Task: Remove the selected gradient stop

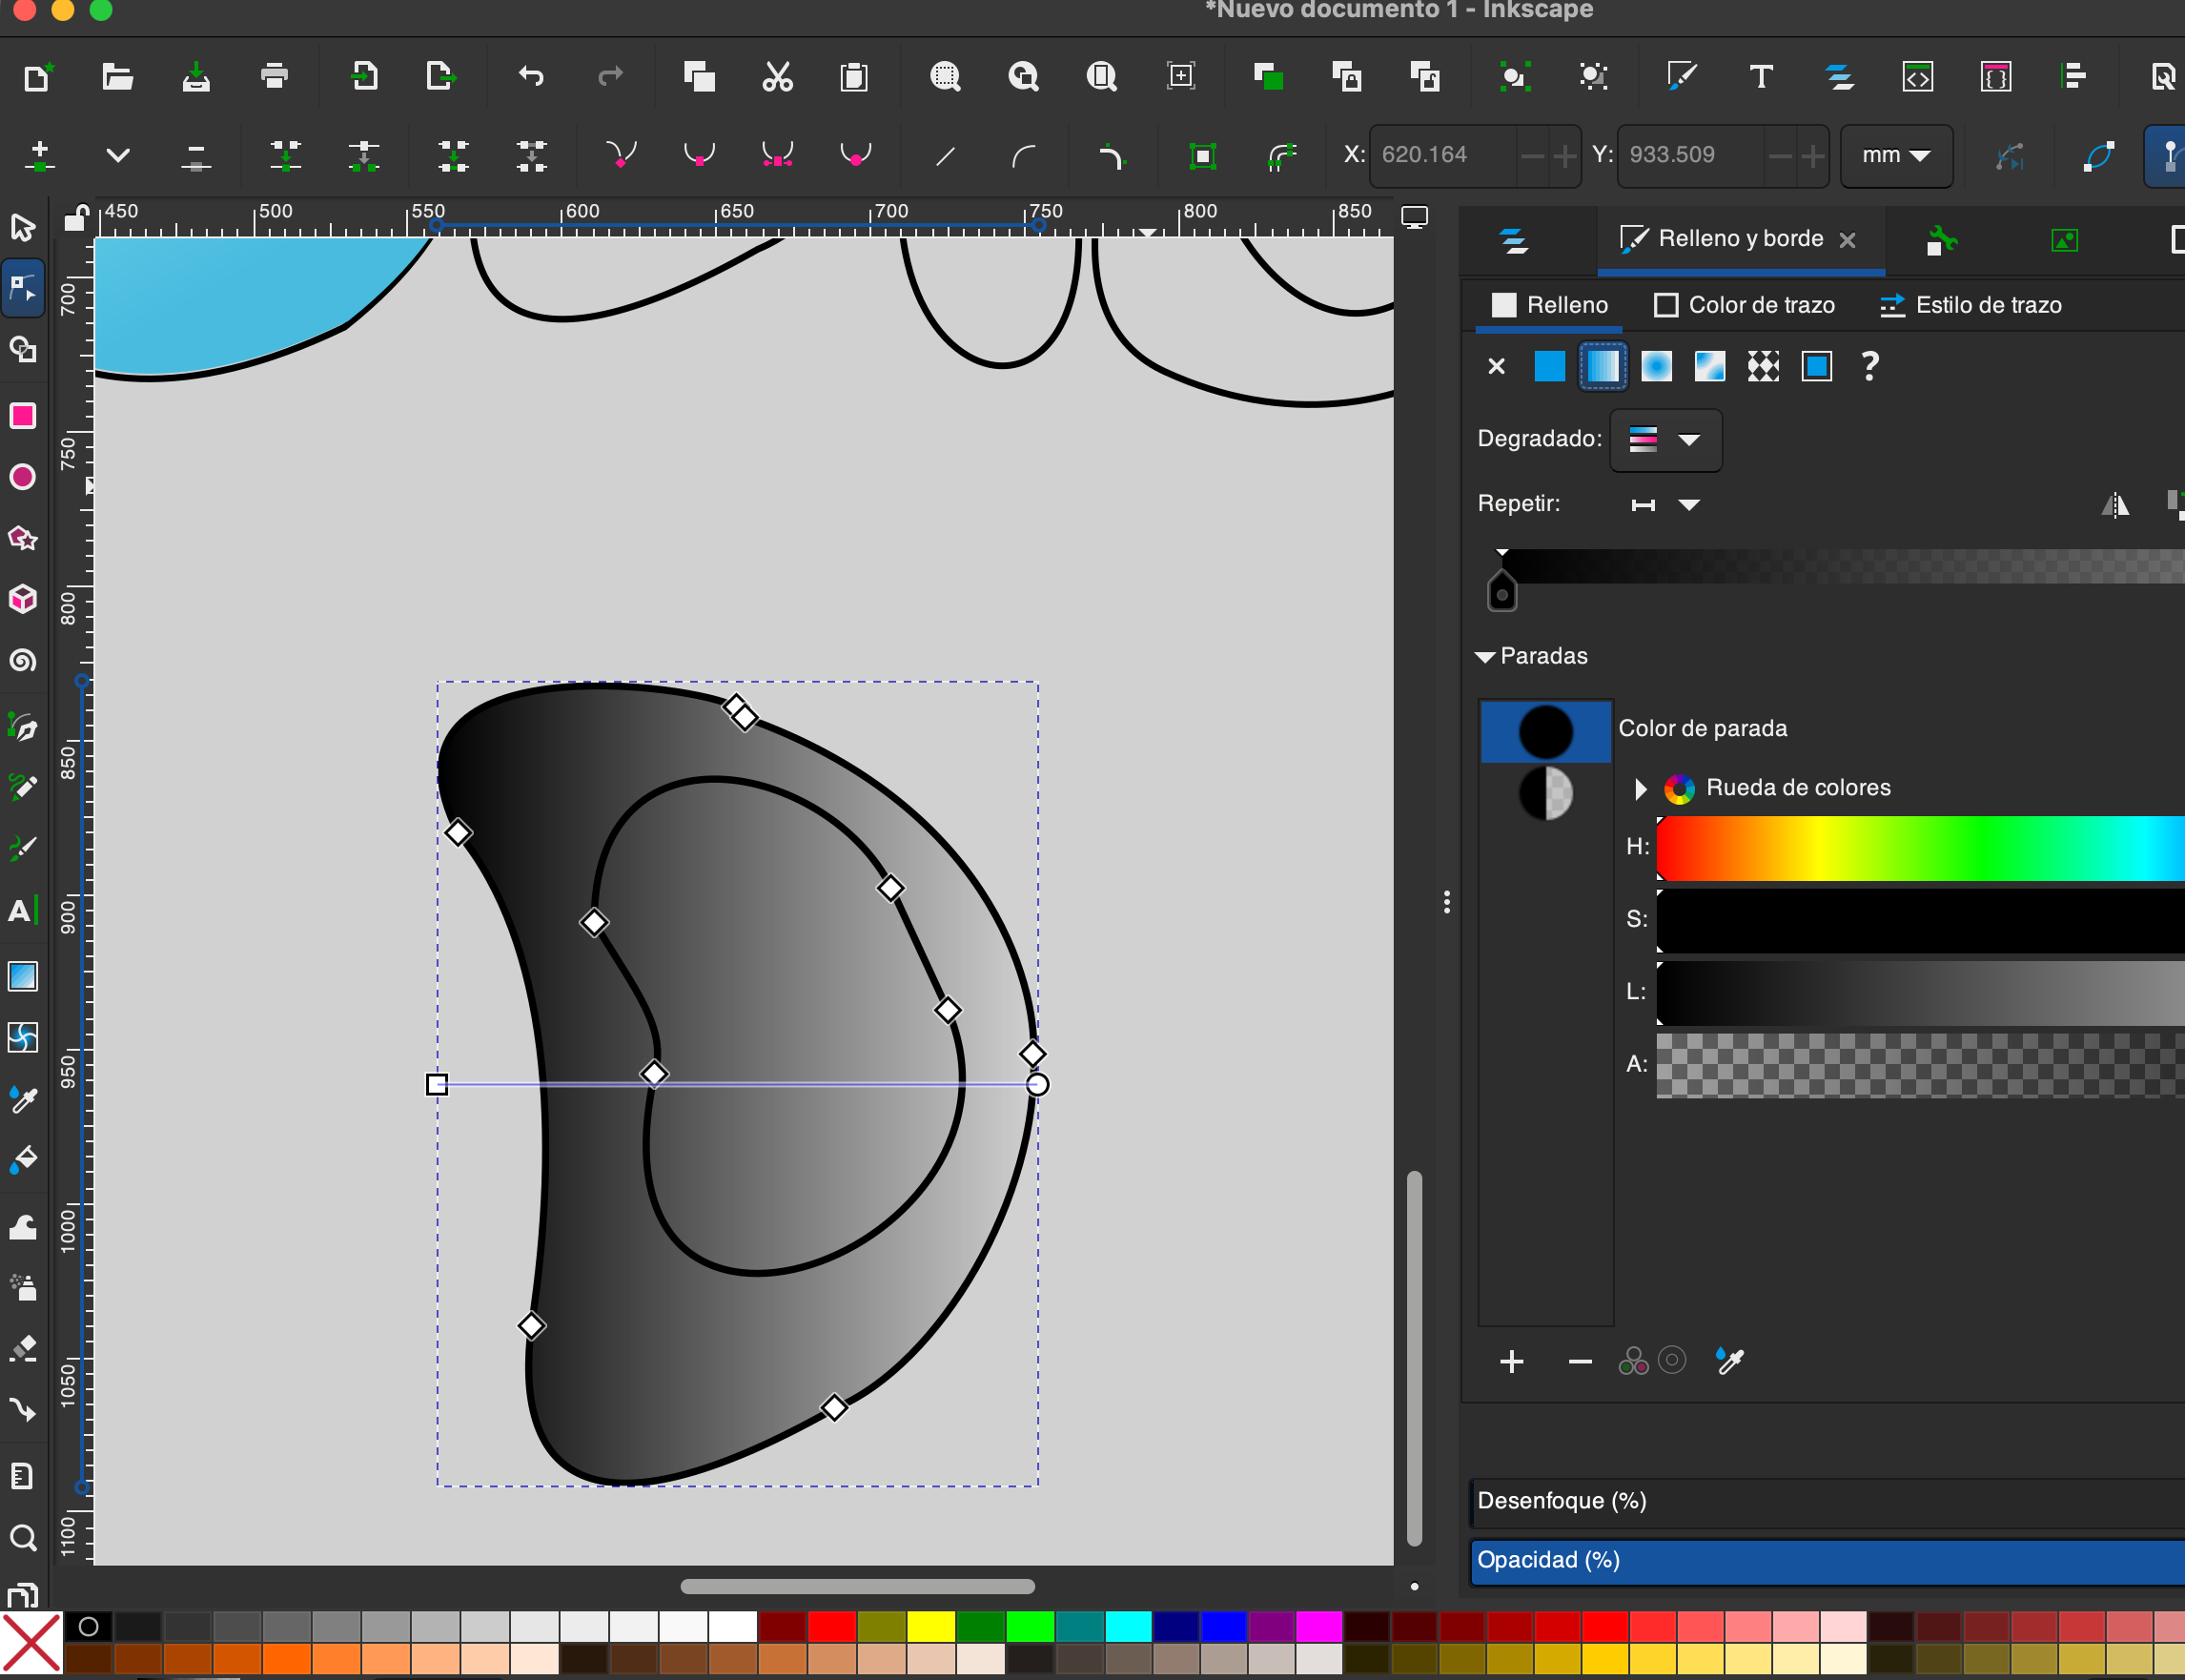Action: tap(1580, 1362)
